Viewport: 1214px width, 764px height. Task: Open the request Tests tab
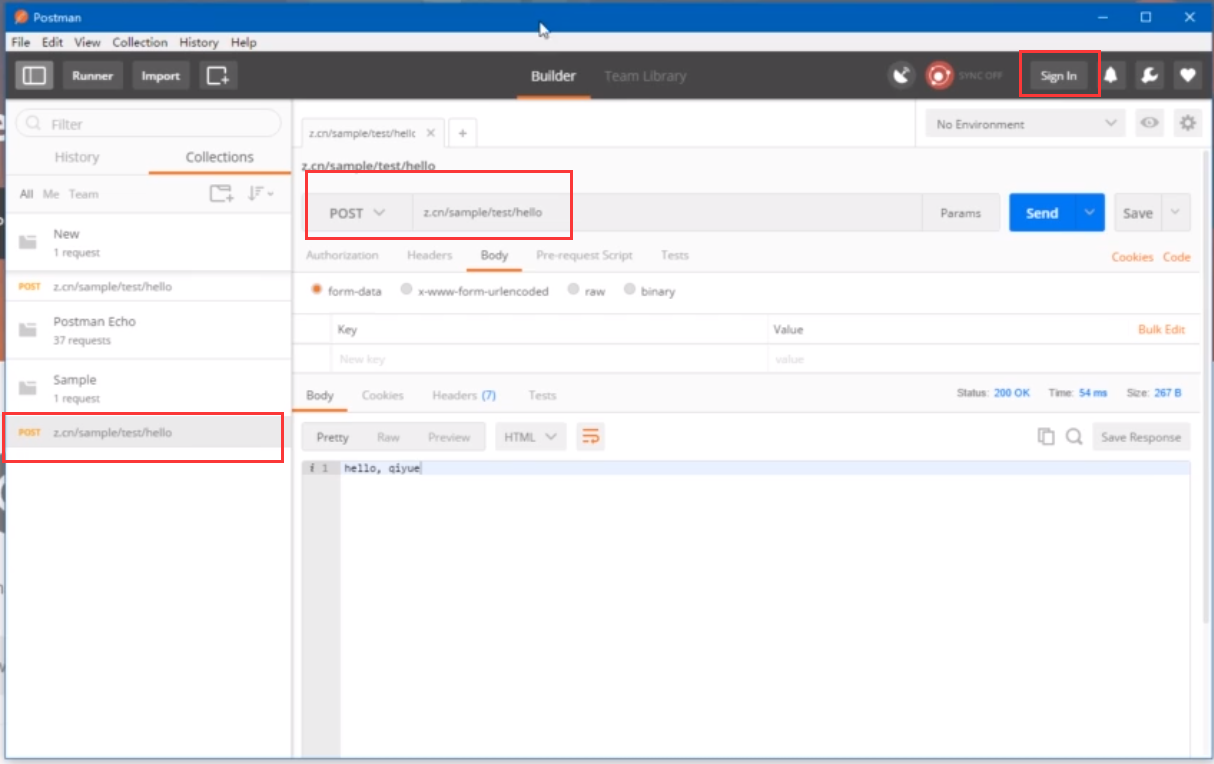675,255
